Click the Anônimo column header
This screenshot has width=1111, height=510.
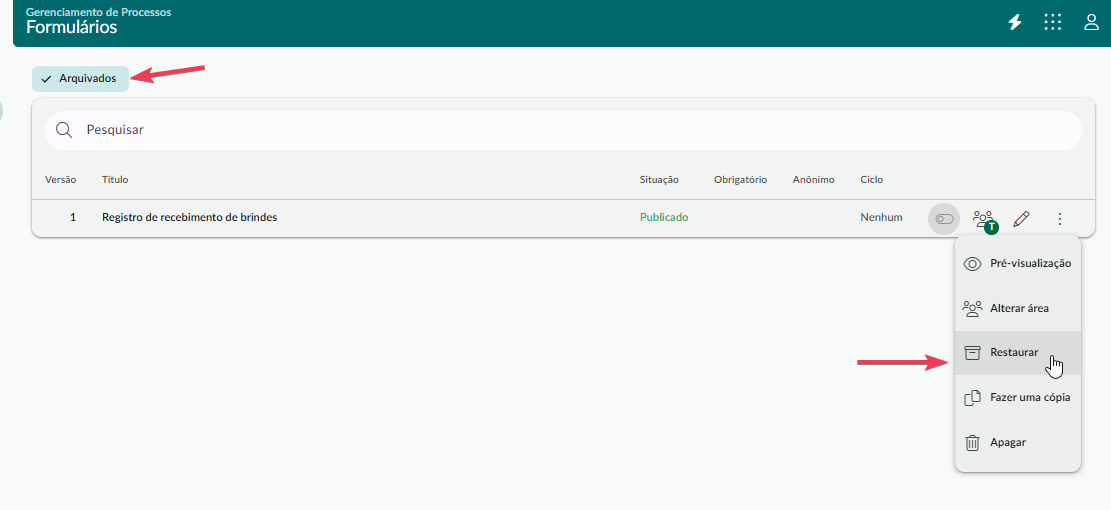coord(813,180)
